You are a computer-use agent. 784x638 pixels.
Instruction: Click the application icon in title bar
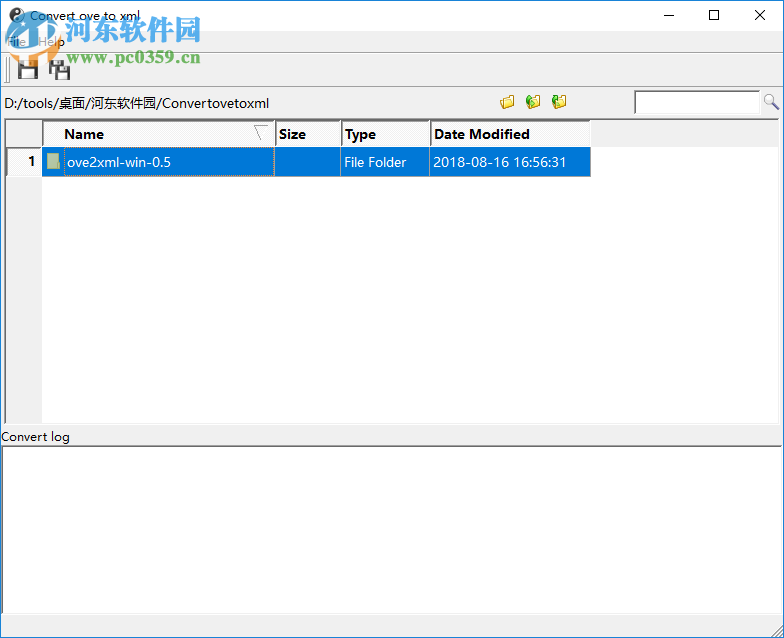[16, 15]
